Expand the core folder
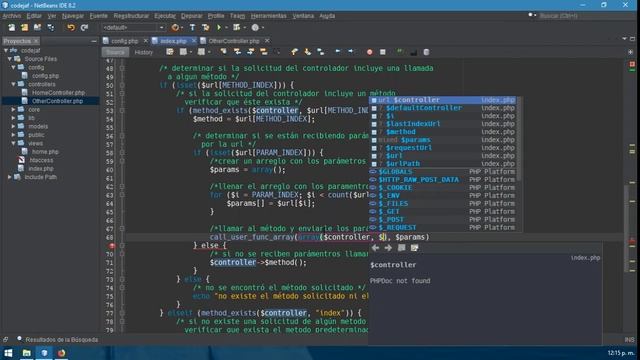The width and height of the screenshot is (640, 360). click(13, 109)
